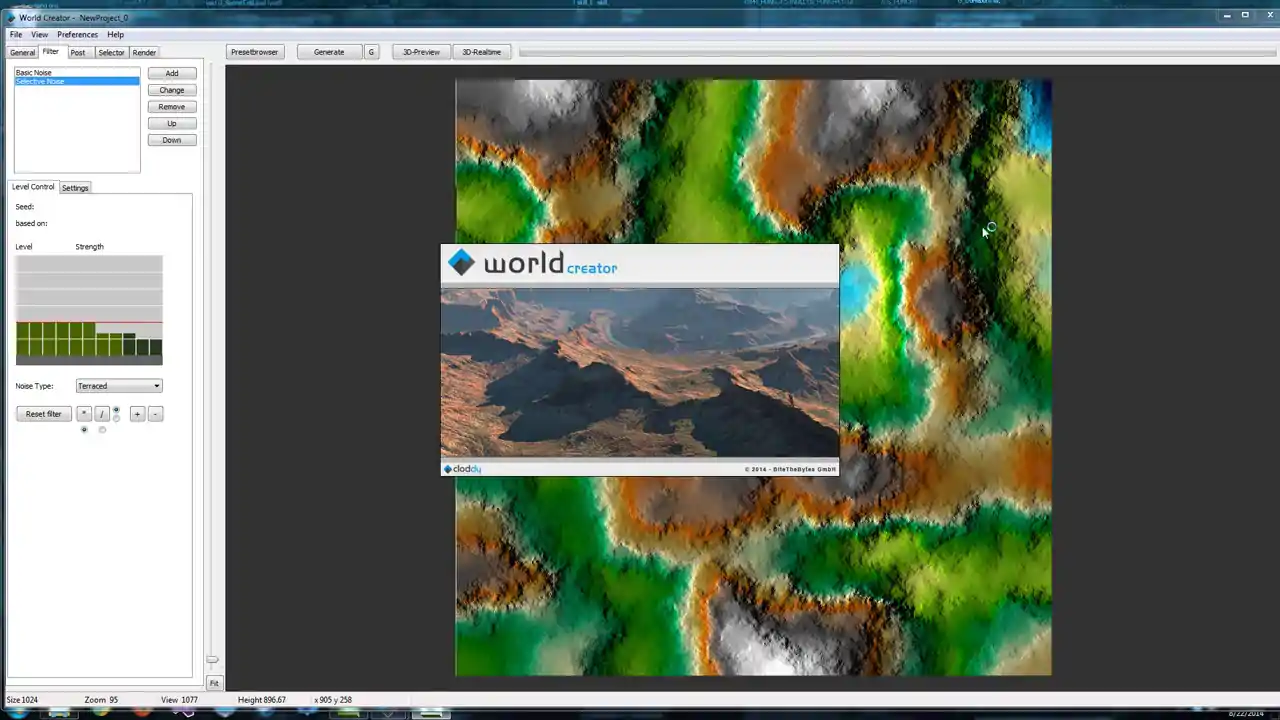Adjust the Level Strength bar graph
Image resolution: width=1280 pixels, height=720 pixels.
point(89,310)
